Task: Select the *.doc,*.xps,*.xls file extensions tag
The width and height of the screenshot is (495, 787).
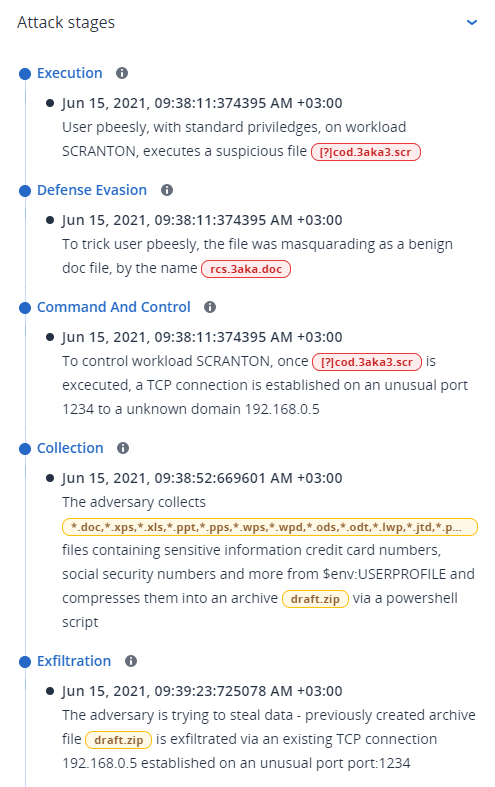Action: 270,527
